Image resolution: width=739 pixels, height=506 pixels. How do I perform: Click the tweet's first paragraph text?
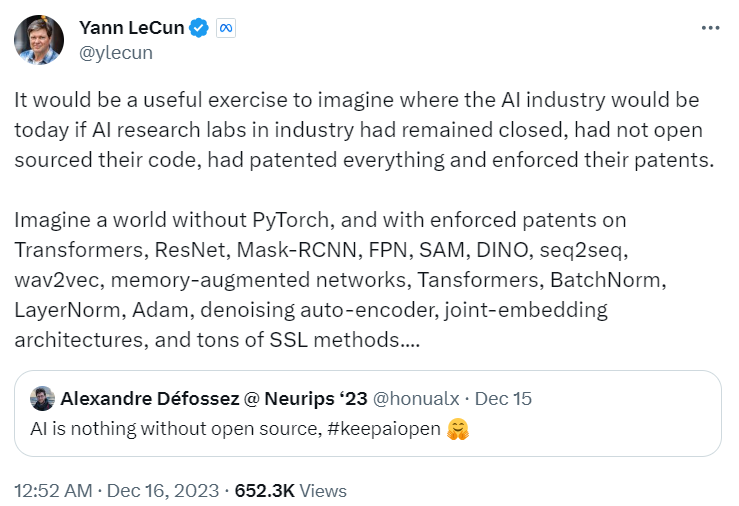[364, 130]
